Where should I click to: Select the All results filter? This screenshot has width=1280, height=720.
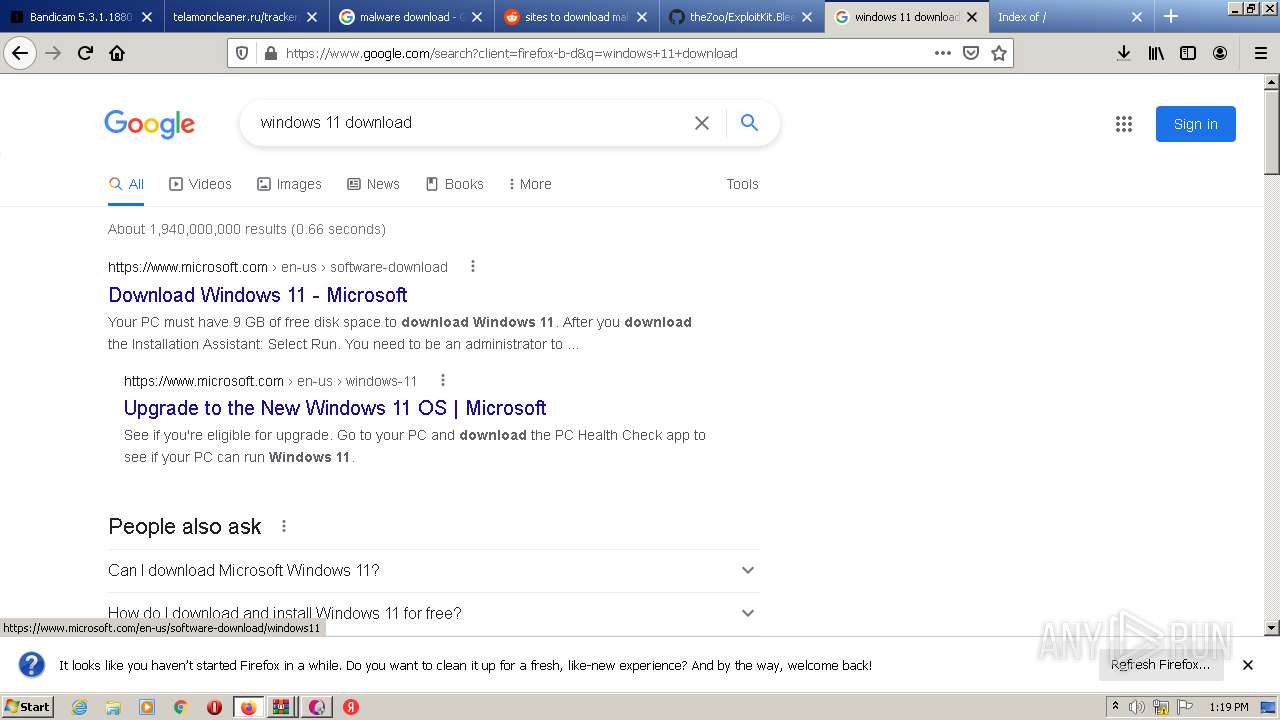click(x=126, y=184)
